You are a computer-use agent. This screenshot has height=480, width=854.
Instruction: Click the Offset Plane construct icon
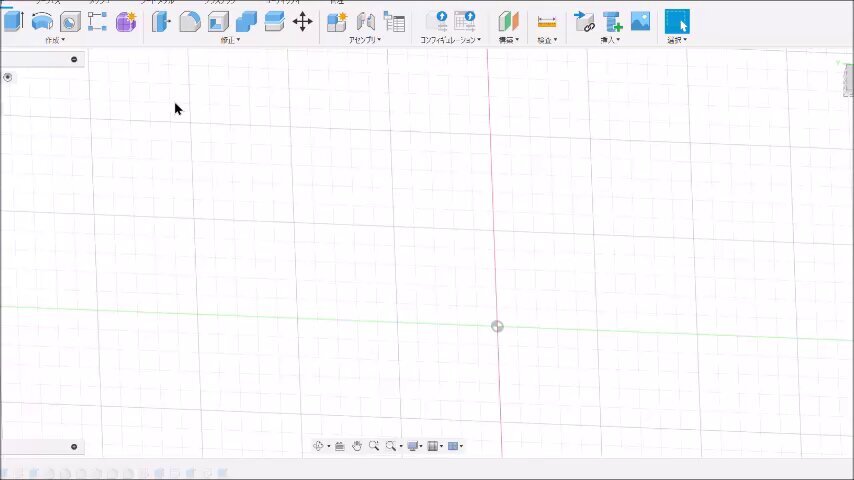pos(508,22)
